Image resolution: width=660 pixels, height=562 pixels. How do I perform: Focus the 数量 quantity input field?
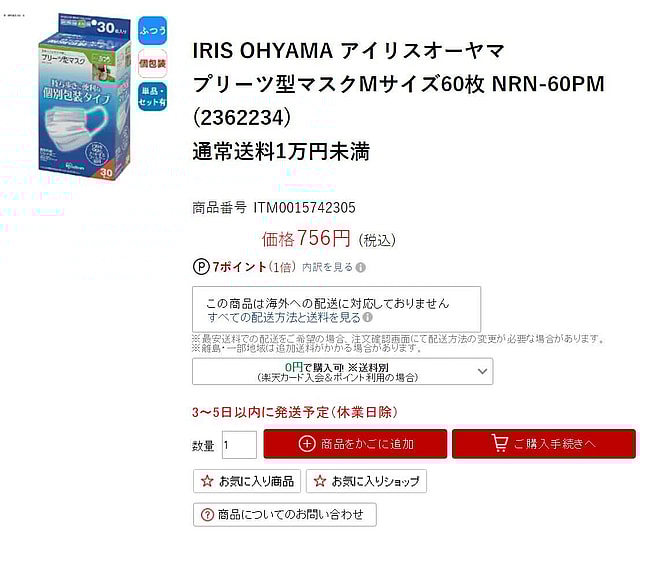(x=239, y=445)
